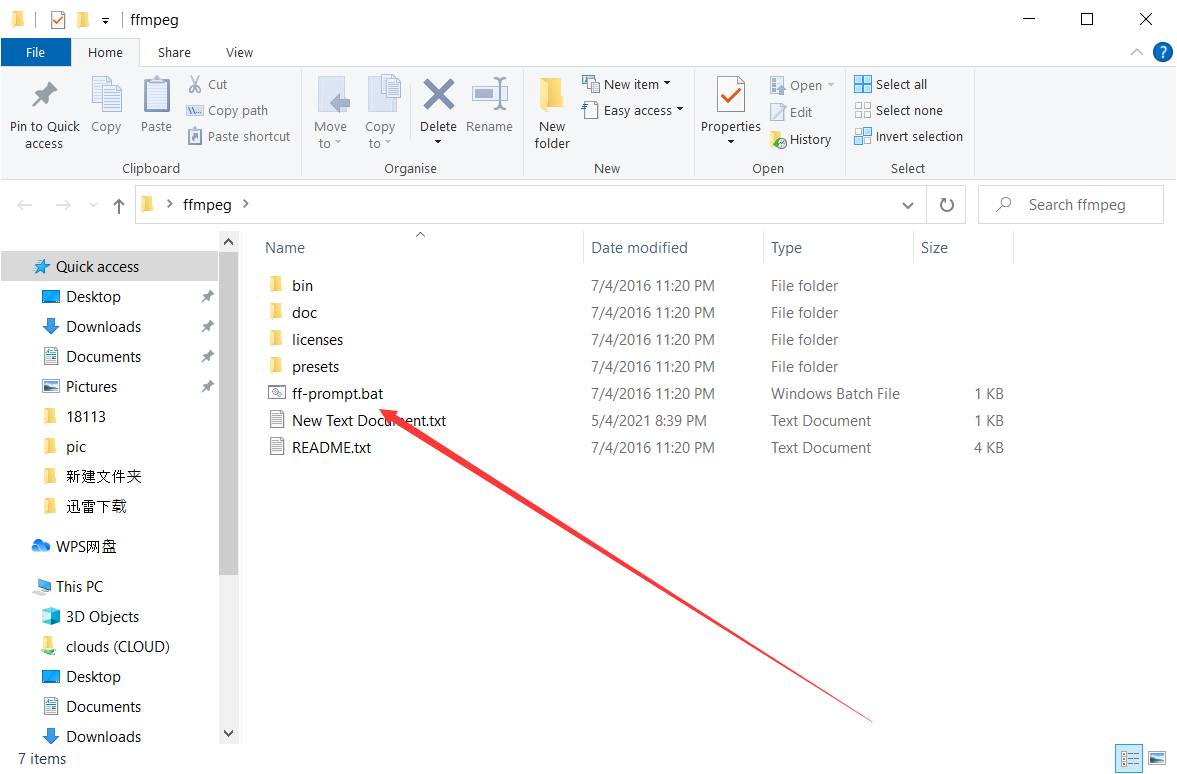
Task: Open pinned Pictures in sidebar
Action: 91,387
